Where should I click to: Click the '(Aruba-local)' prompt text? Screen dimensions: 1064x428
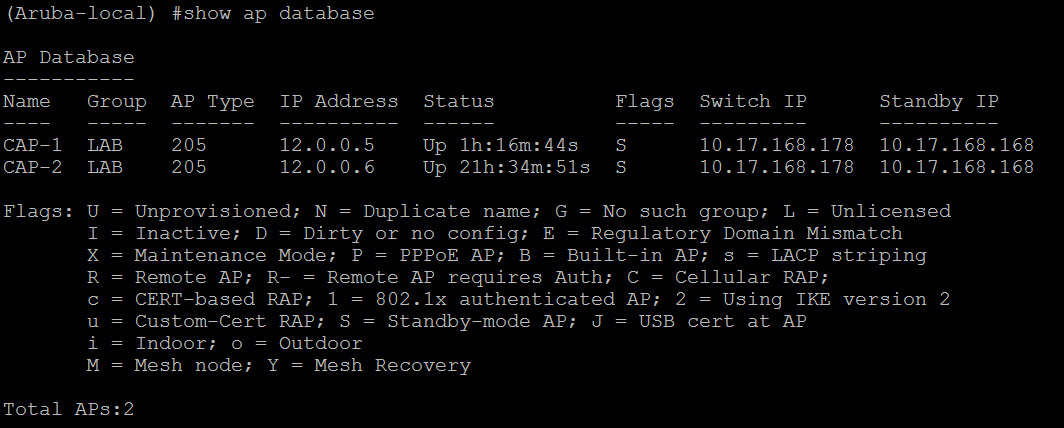tap(80, 14)
